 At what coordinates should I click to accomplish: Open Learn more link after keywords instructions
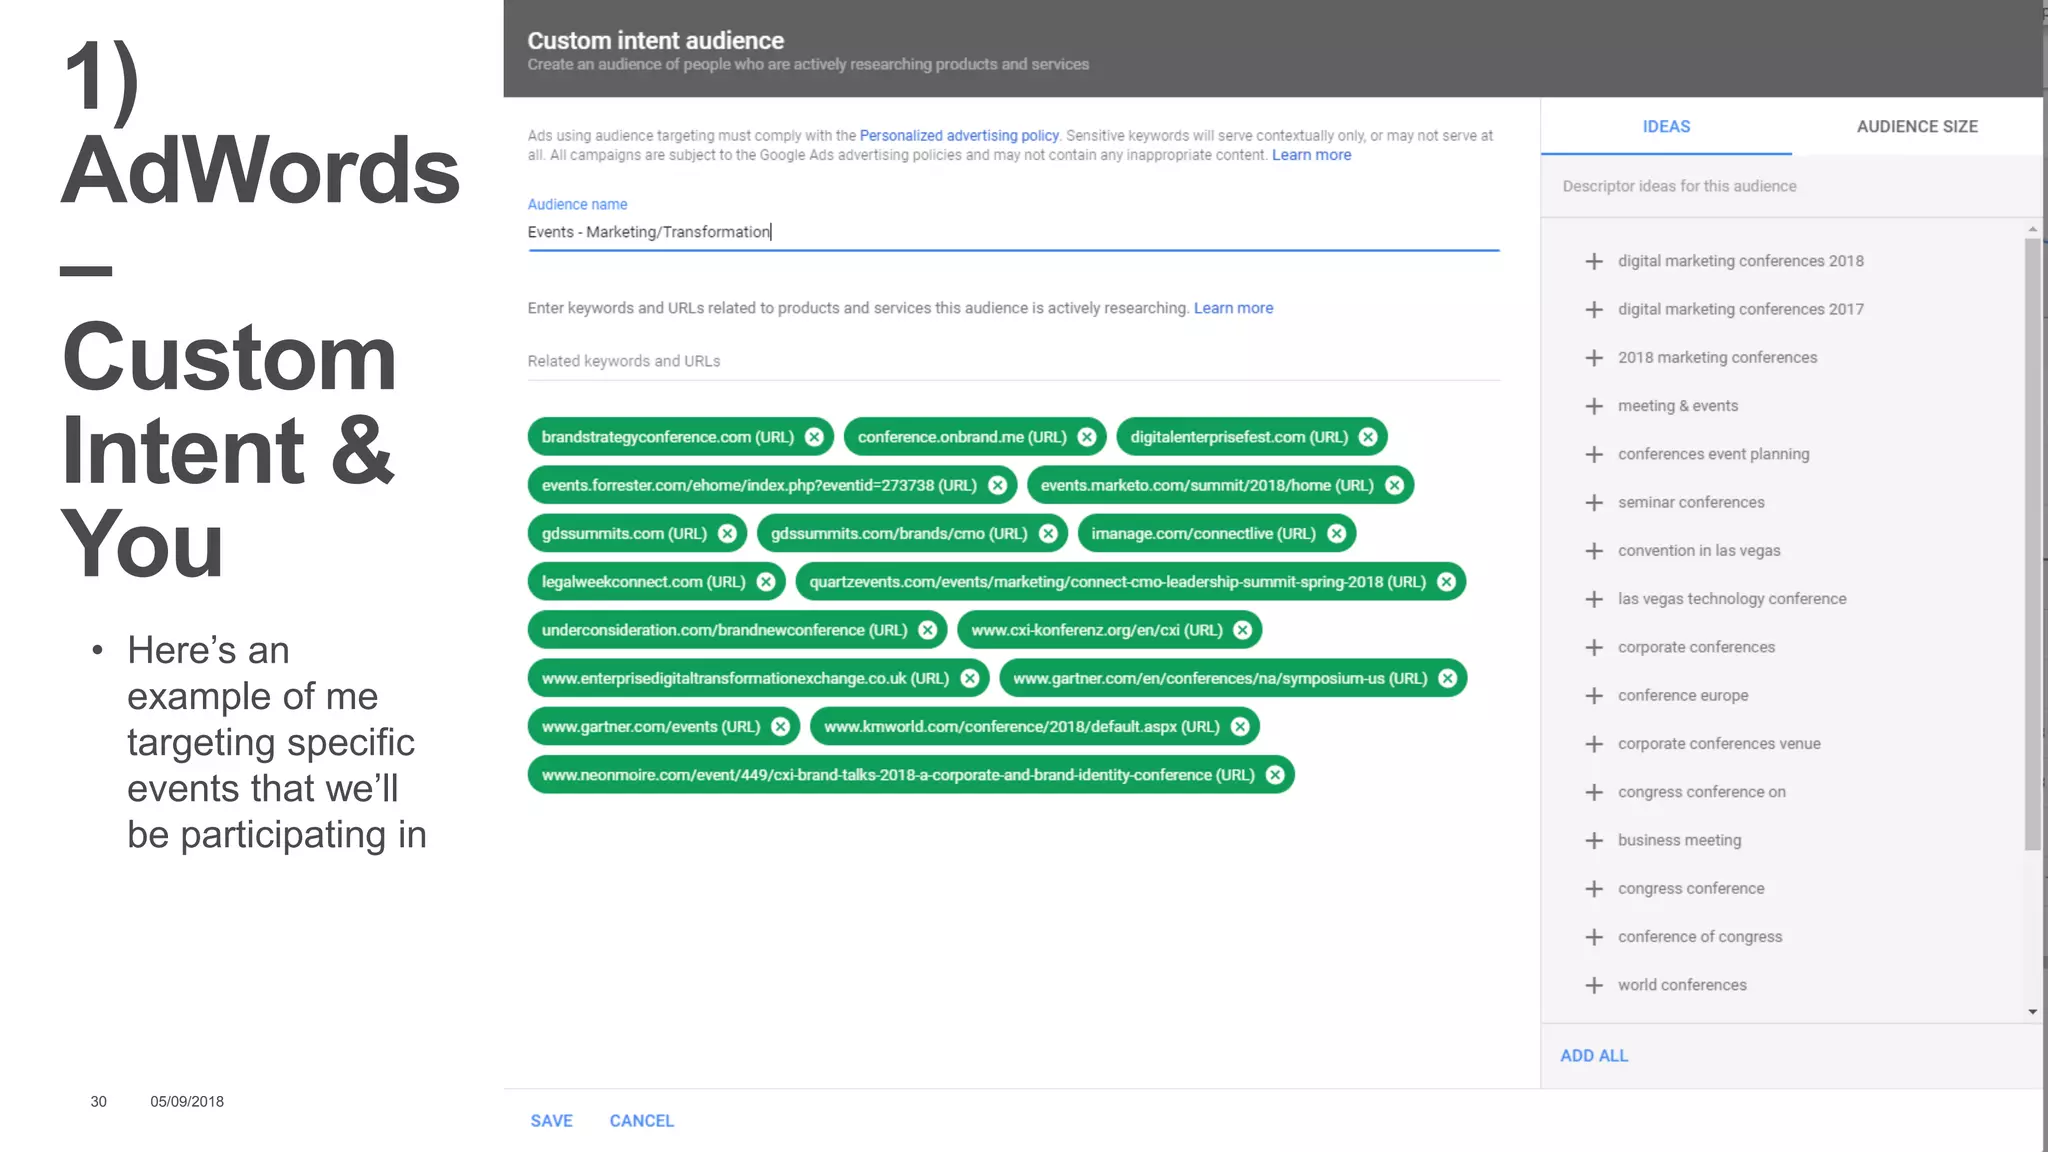tap(1233, 308)
